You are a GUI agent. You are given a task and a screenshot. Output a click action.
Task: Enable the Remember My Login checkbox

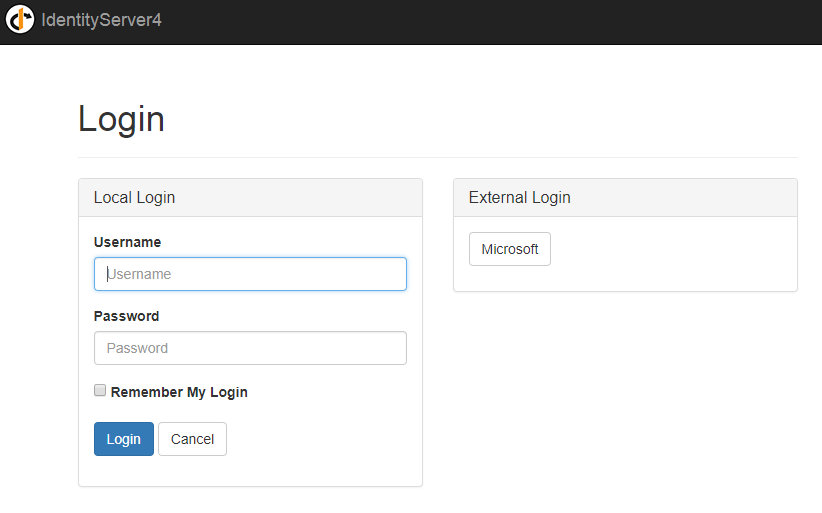click(100, 390)
